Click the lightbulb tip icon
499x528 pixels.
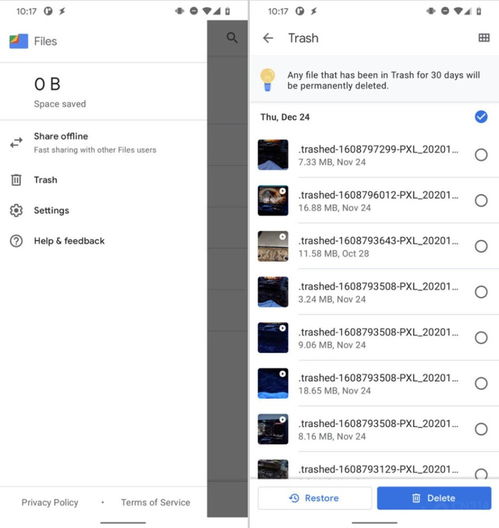[268, 80]
